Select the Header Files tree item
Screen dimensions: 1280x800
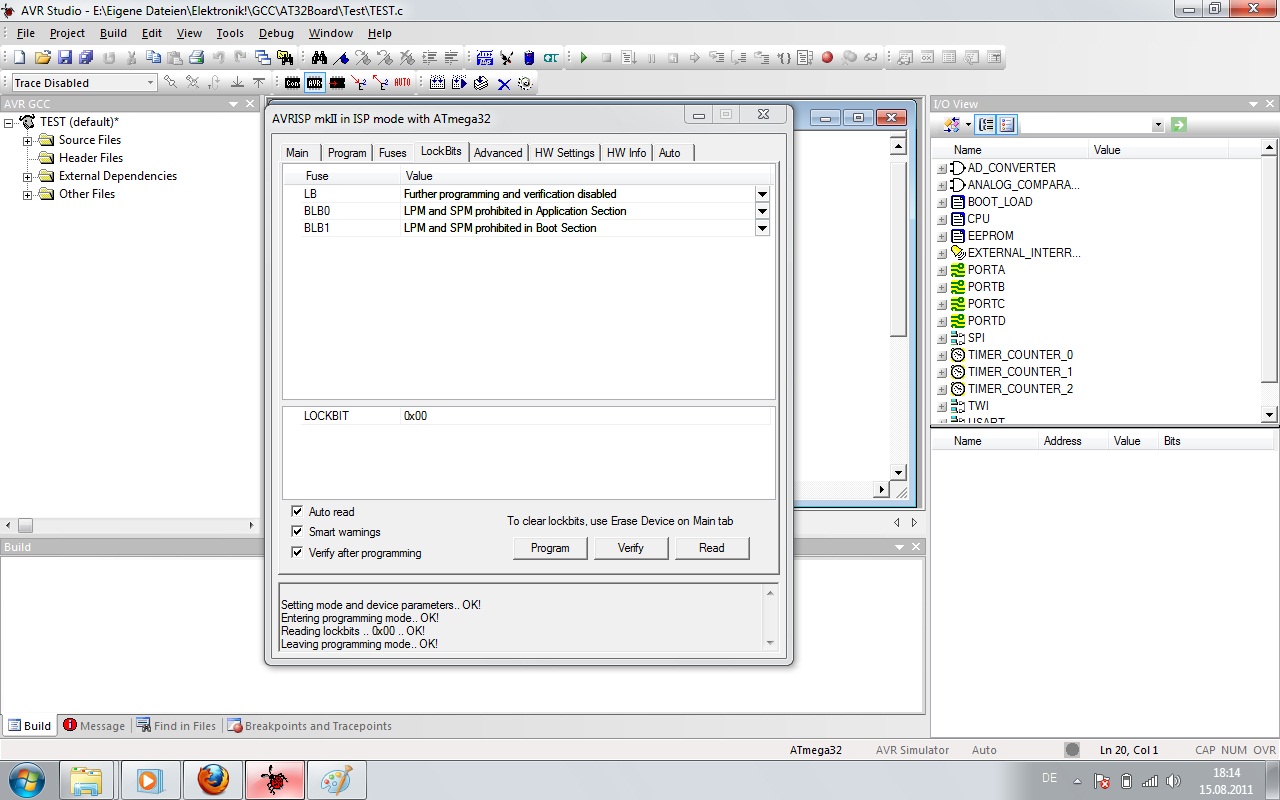[91, 158]
